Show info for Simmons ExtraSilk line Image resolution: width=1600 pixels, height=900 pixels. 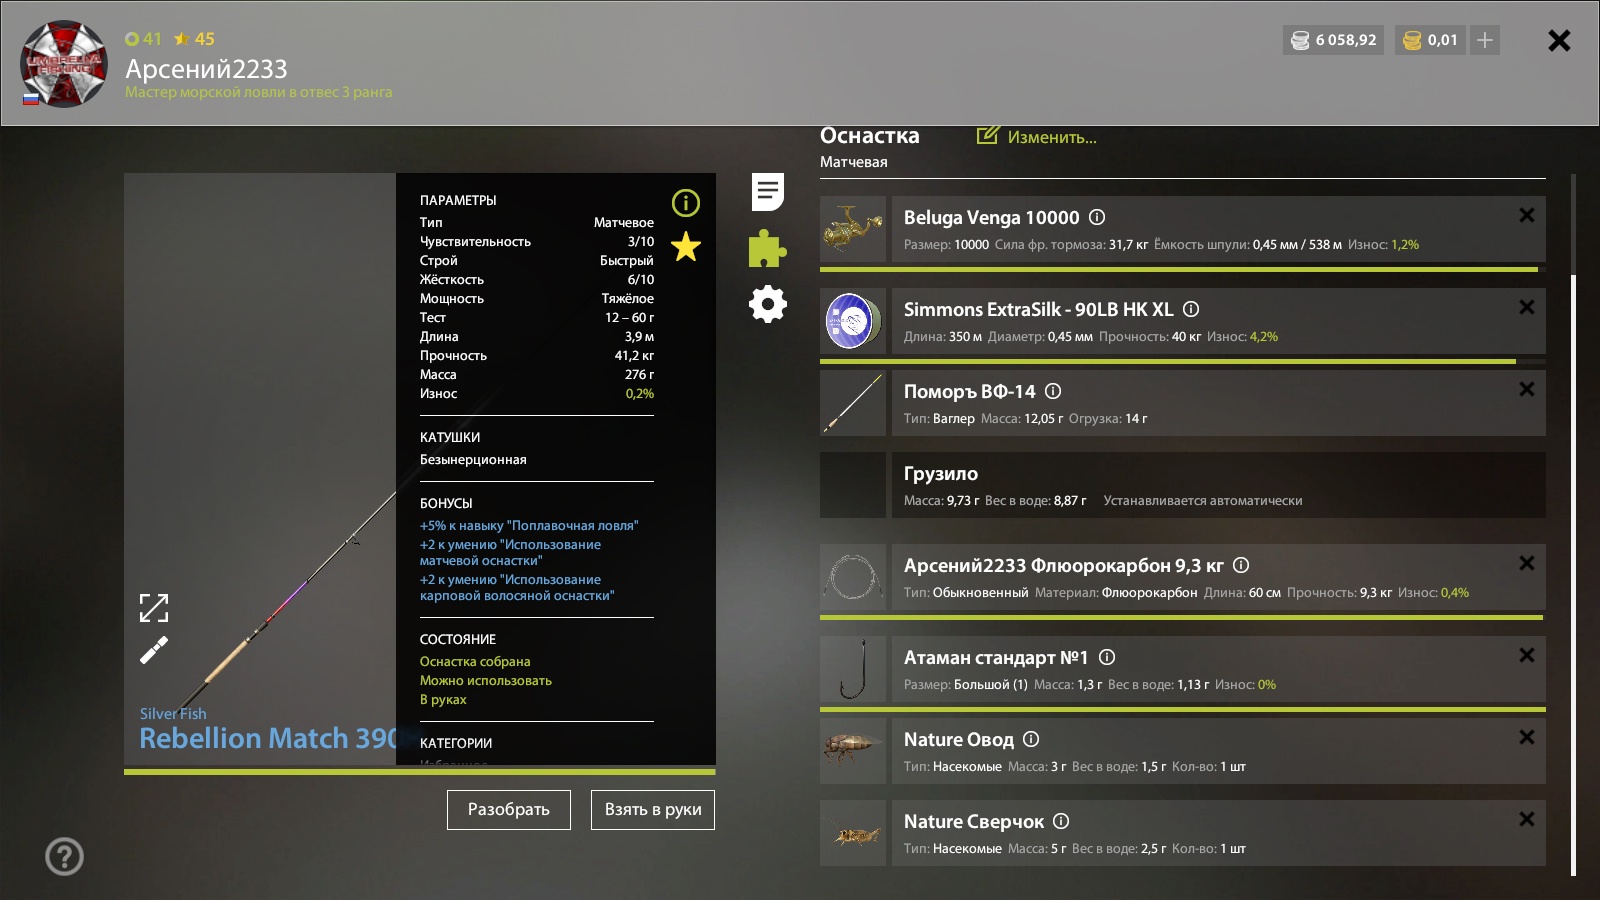pyautogui.click(x=1191, y=309)
